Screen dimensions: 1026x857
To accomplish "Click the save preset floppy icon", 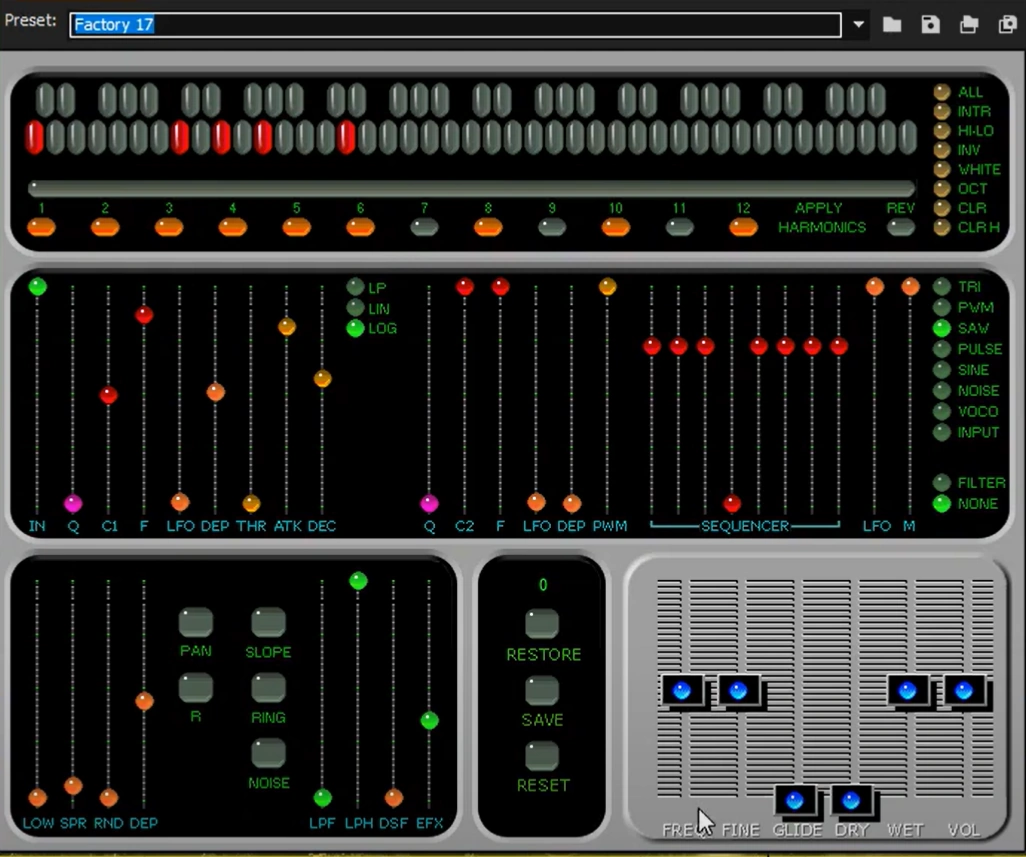I will tap(930, 25).
